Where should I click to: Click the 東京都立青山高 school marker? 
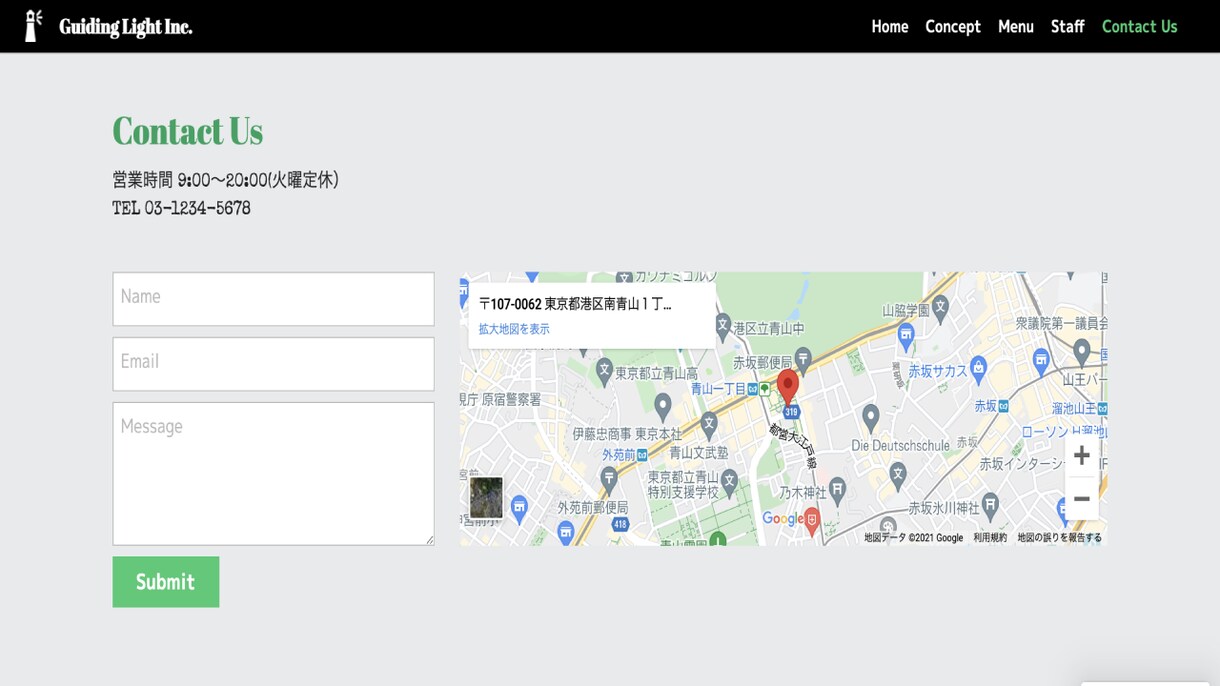604,371
